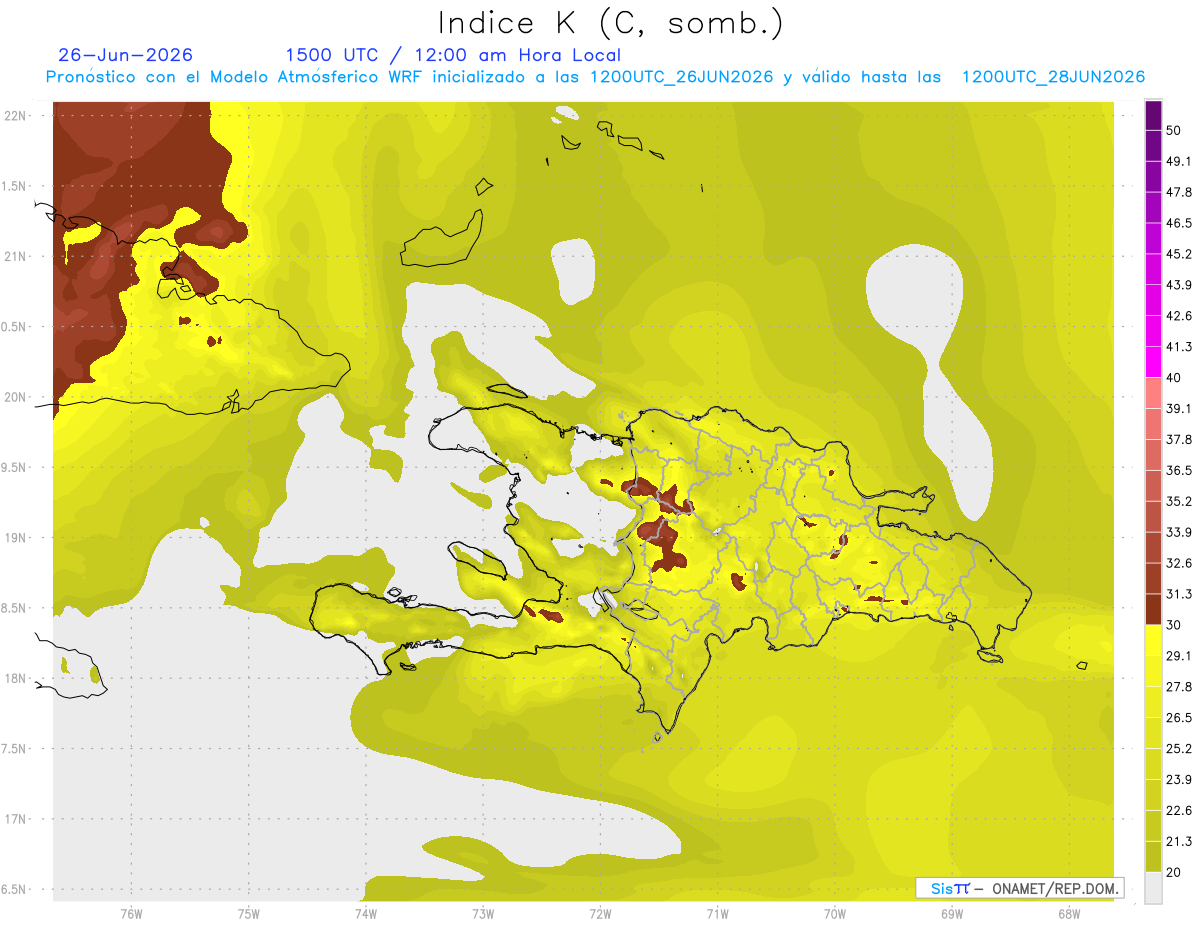1200x927 pixels.
Task: Click the '19N' latitude axis label
Action: point(16,538)
